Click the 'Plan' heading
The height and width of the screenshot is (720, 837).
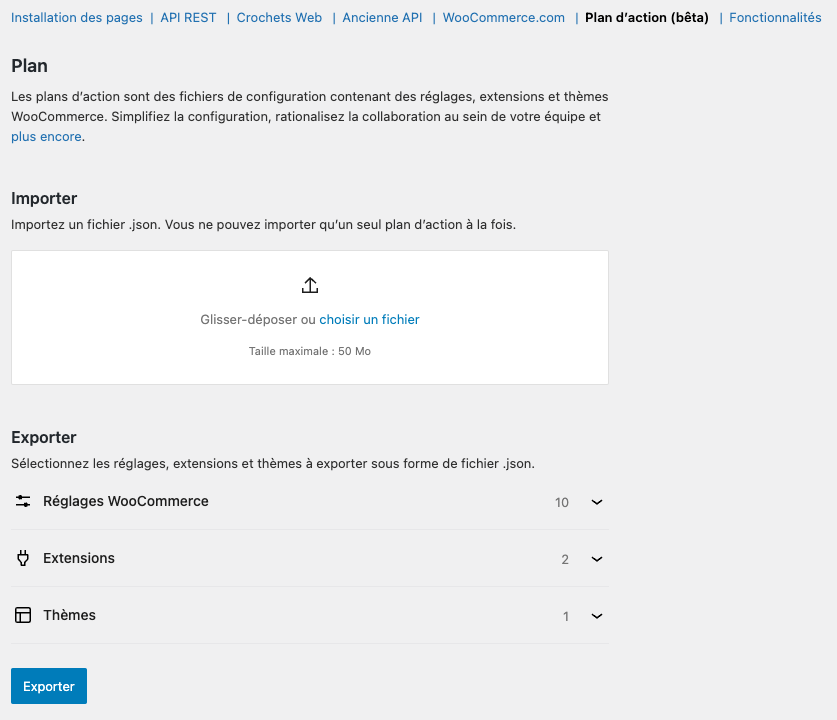pyautogui.click(x=29, y=66)
